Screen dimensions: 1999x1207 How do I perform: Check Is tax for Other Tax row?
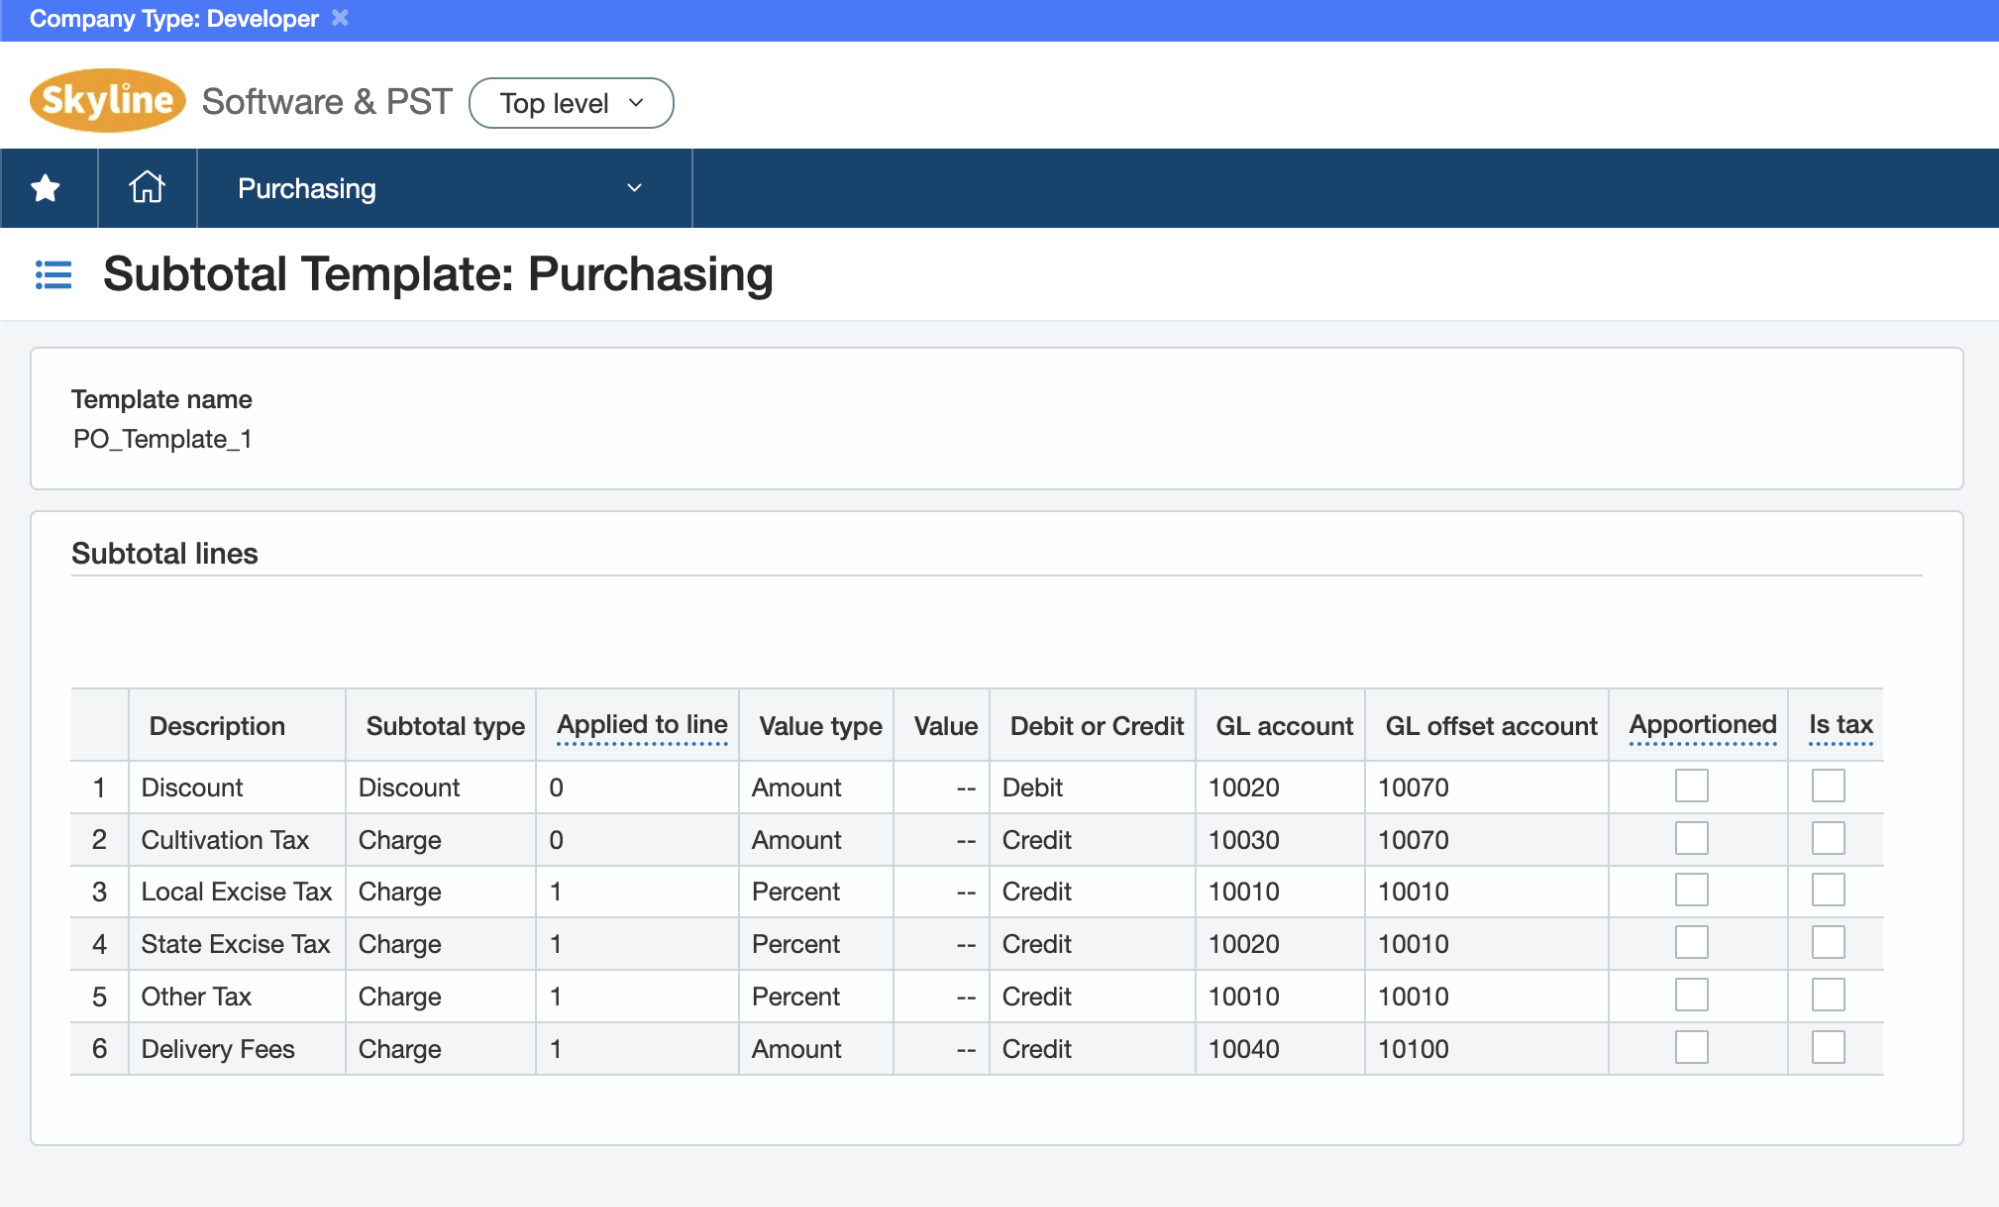(x=1827, y=995)
